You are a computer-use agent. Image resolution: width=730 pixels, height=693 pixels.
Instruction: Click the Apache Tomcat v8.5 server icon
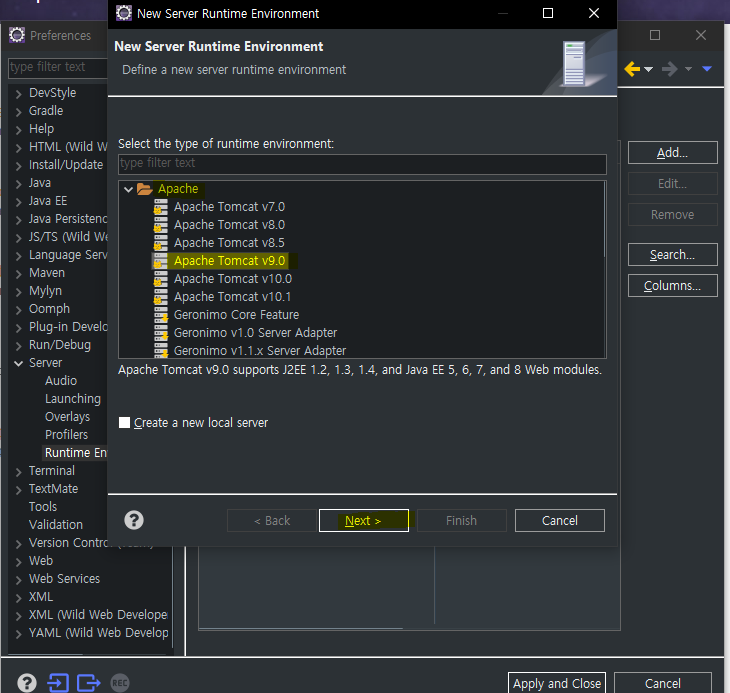[161, 243]
